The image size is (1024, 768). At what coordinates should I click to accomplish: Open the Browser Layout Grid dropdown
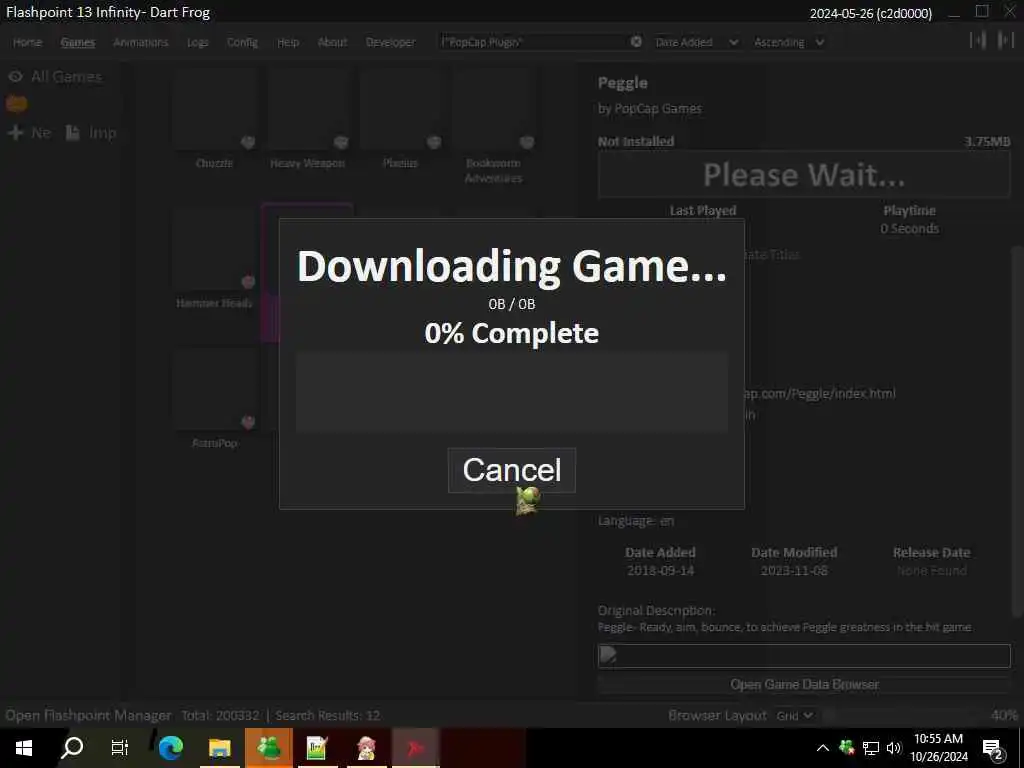pyautogui.click(x=794, y=715)
